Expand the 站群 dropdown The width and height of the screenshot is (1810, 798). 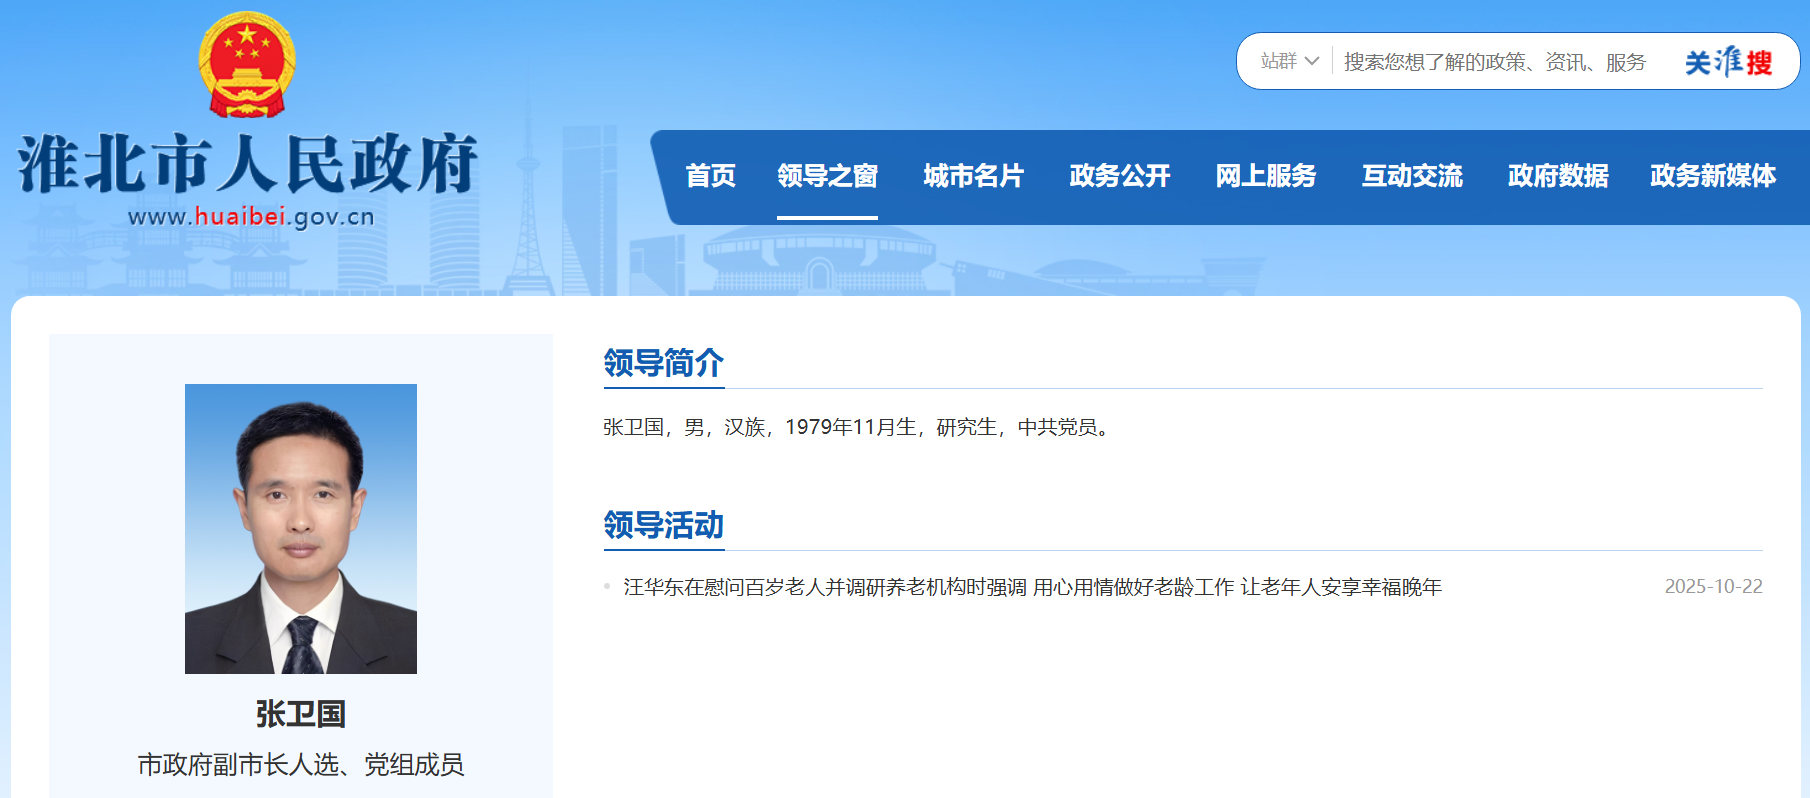tap(1290, 61)
